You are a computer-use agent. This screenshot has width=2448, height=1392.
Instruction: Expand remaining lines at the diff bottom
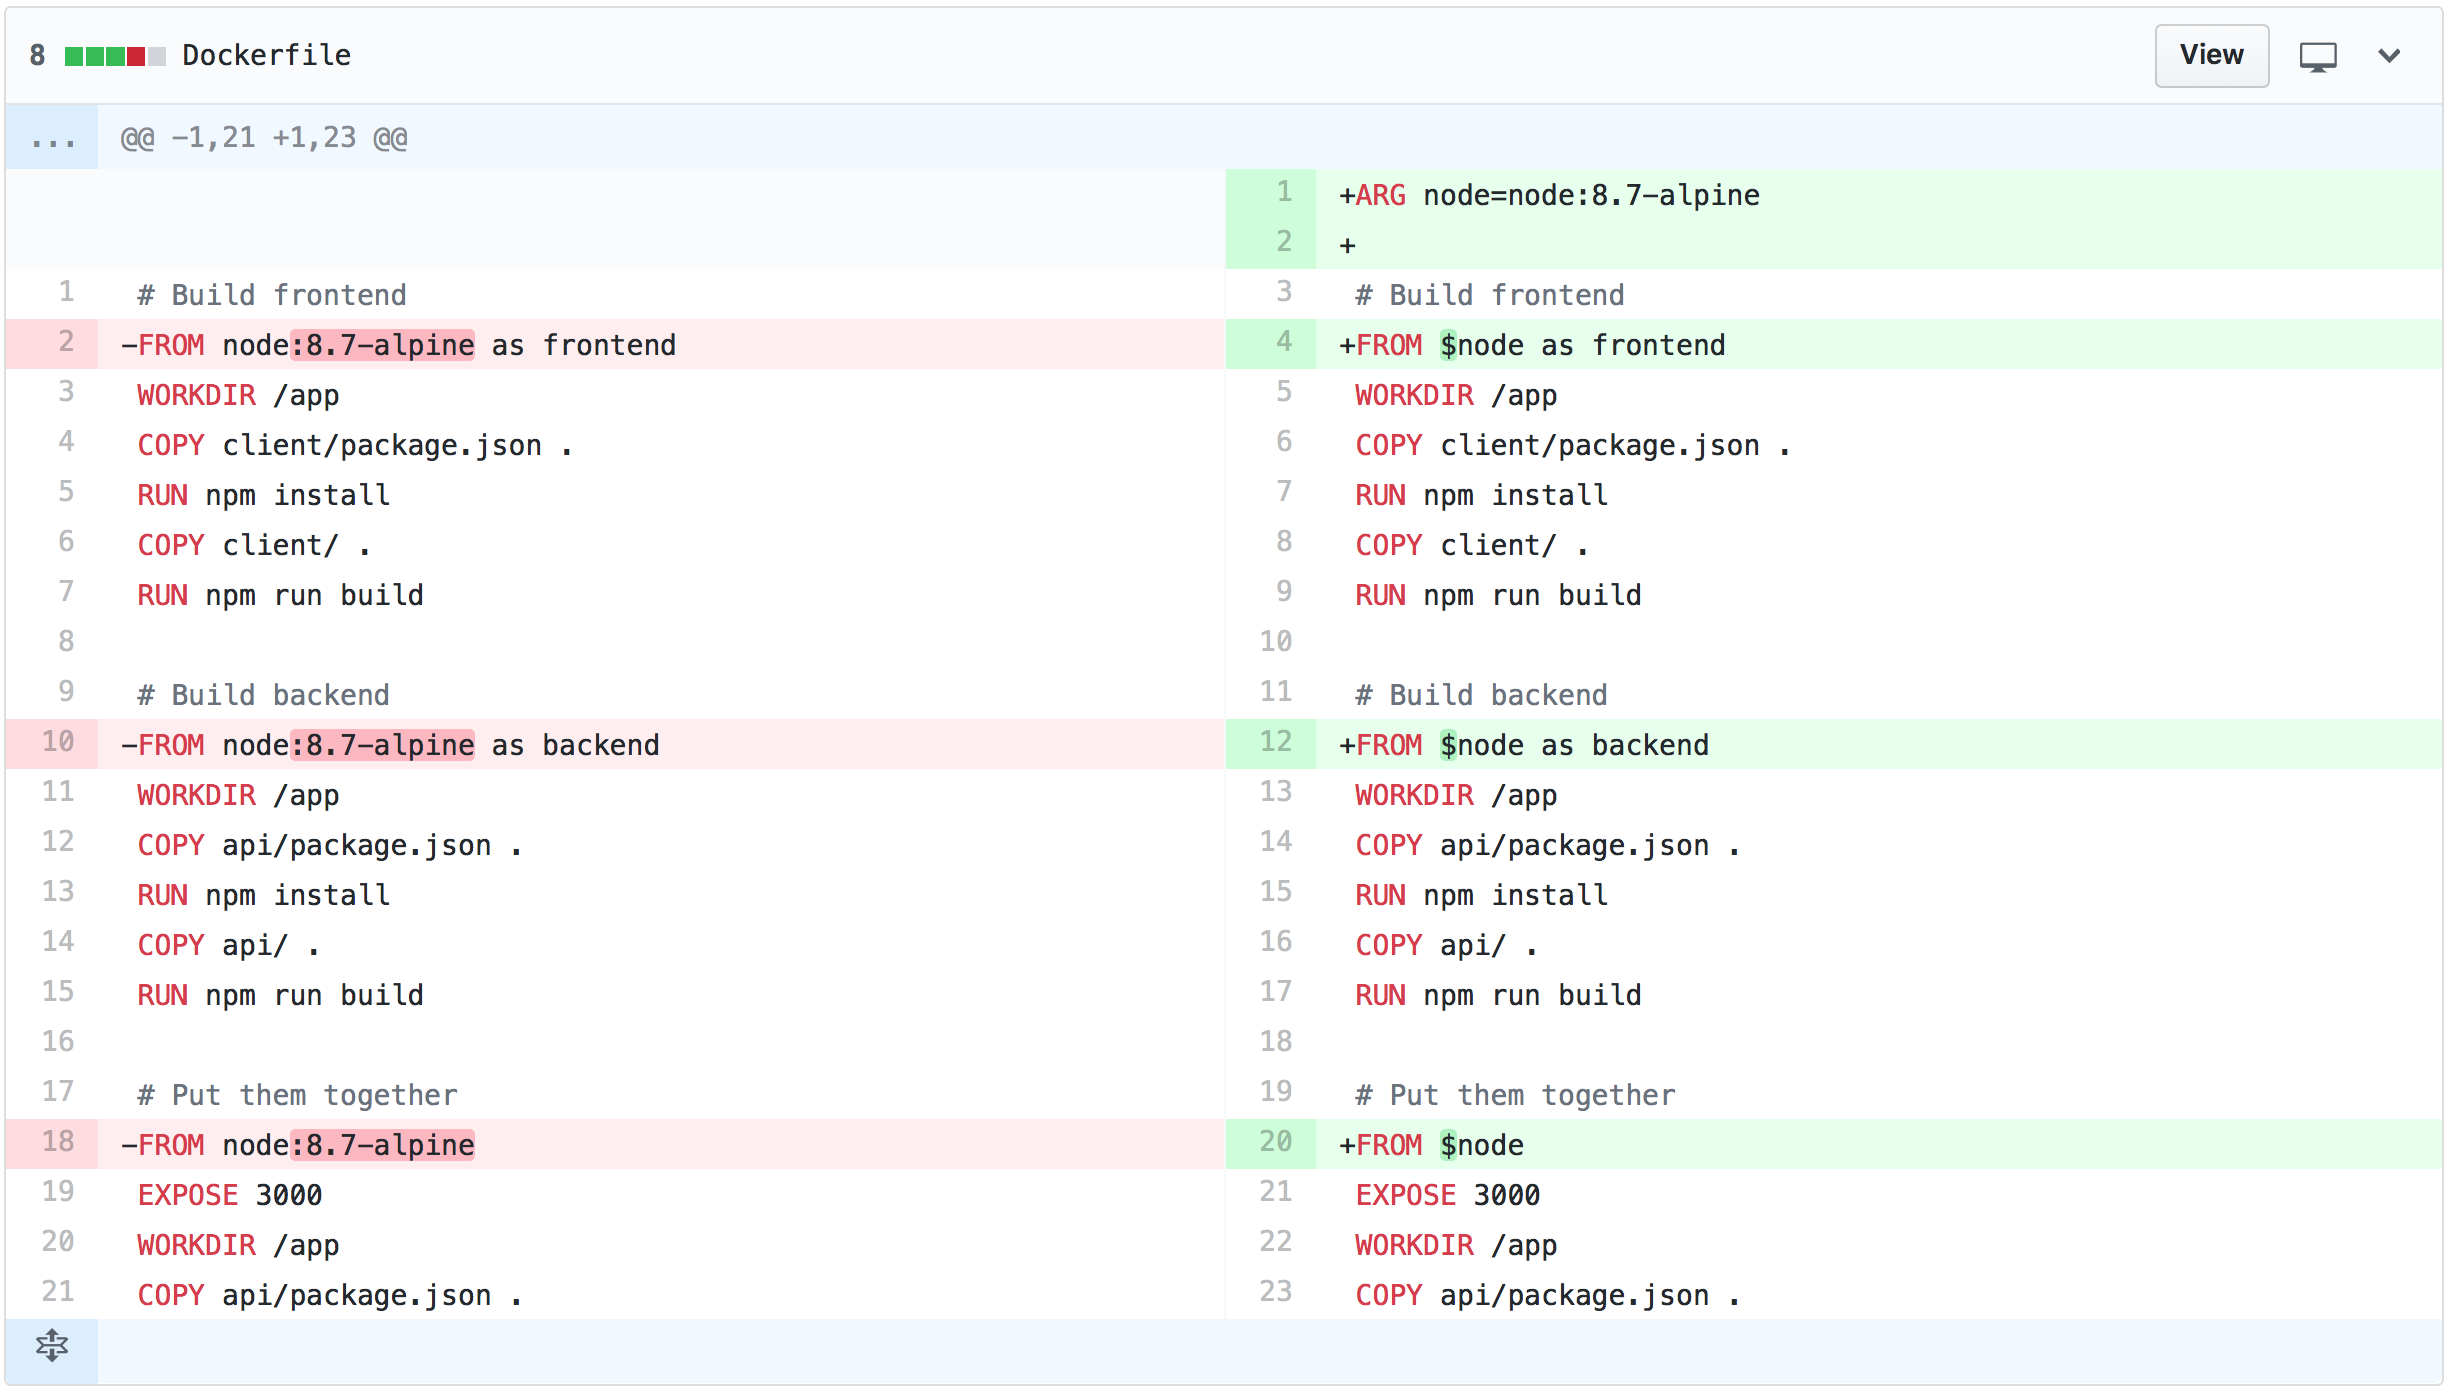click(52, 1346)
